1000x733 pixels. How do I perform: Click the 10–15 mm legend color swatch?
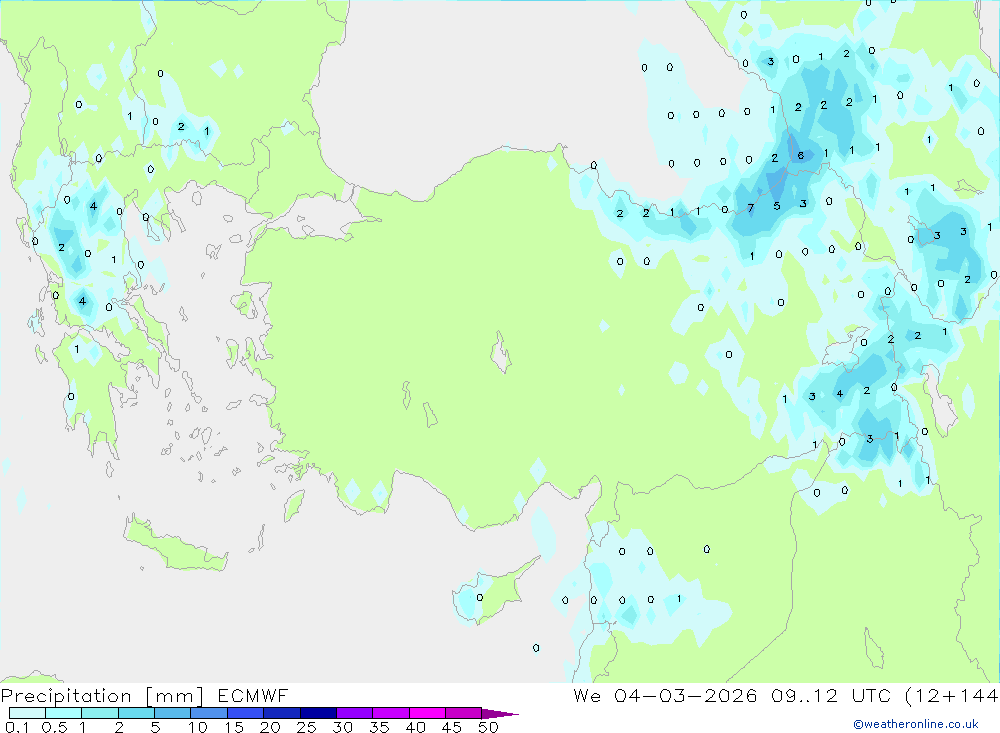click(209, 713)
